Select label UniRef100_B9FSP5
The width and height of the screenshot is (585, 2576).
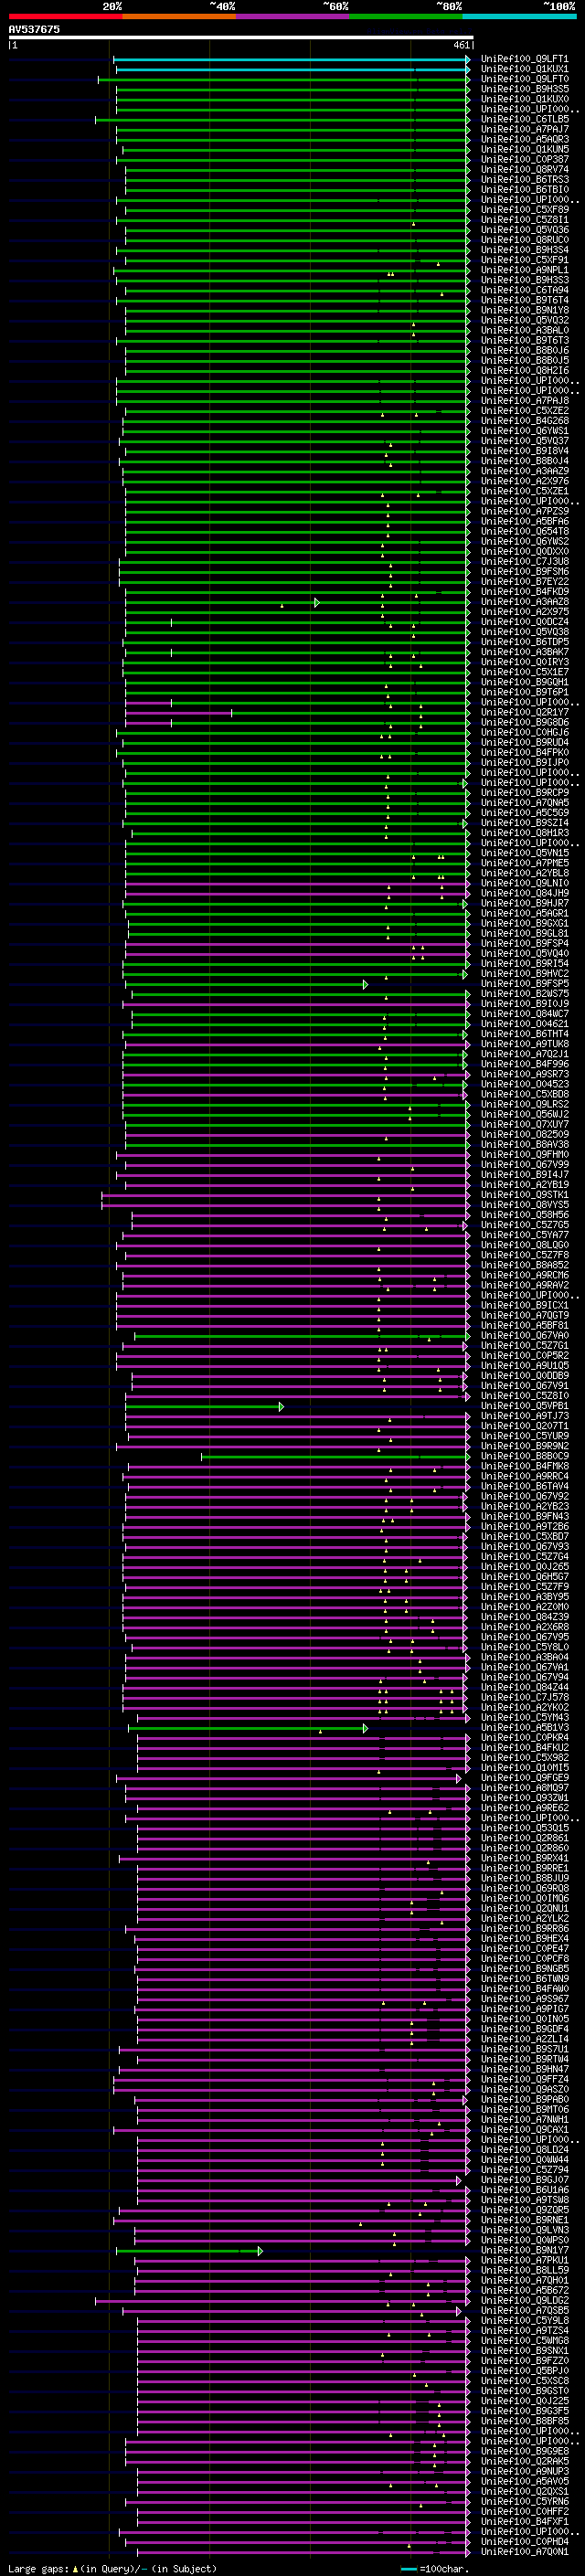coord(525,983)
